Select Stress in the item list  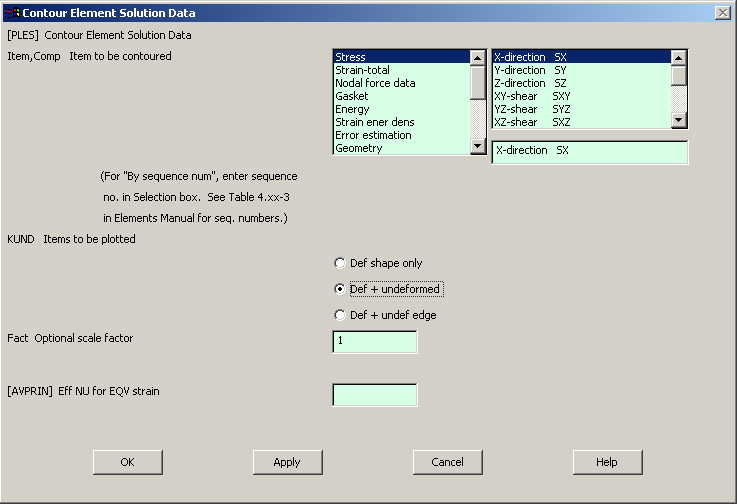(x=402, y=57)
